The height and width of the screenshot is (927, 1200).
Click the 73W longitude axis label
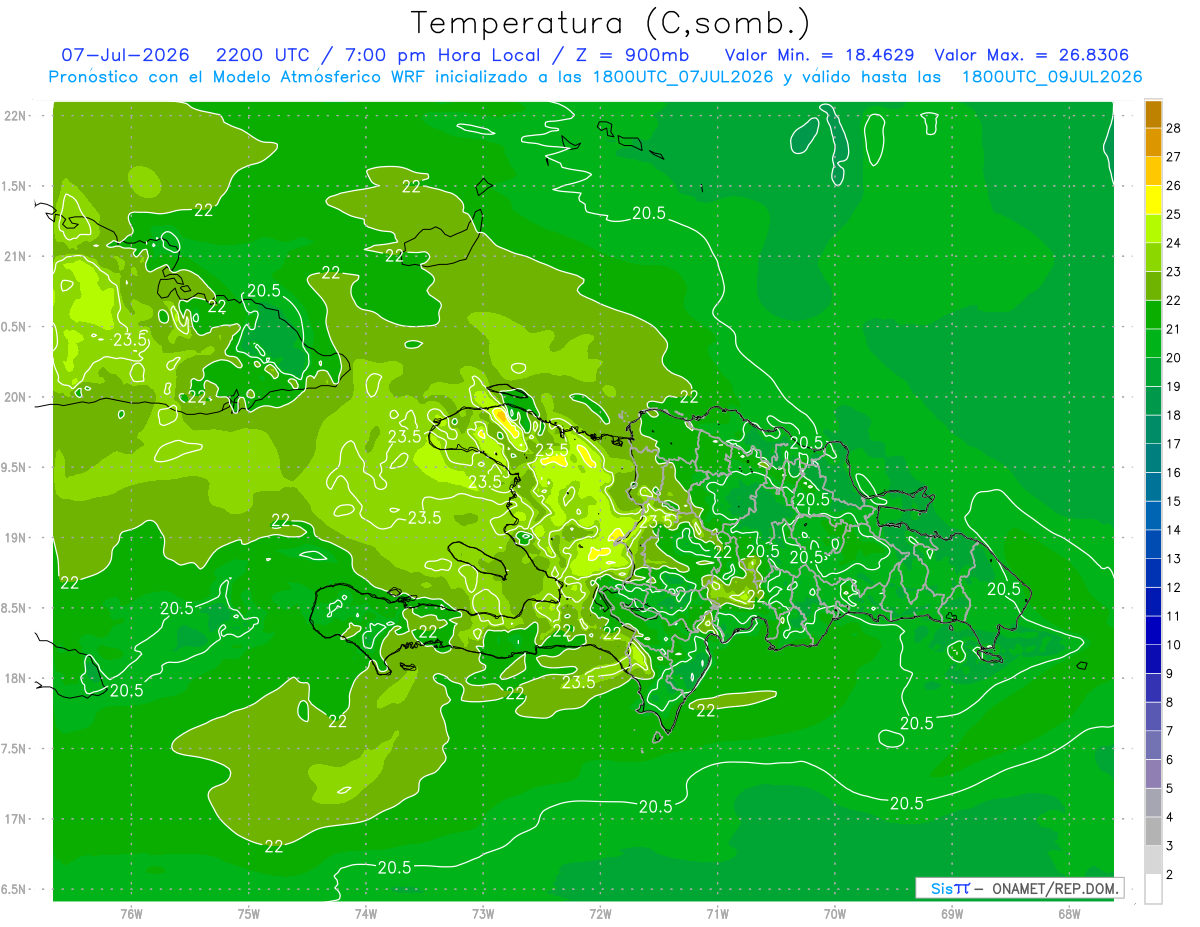(483, 914)
